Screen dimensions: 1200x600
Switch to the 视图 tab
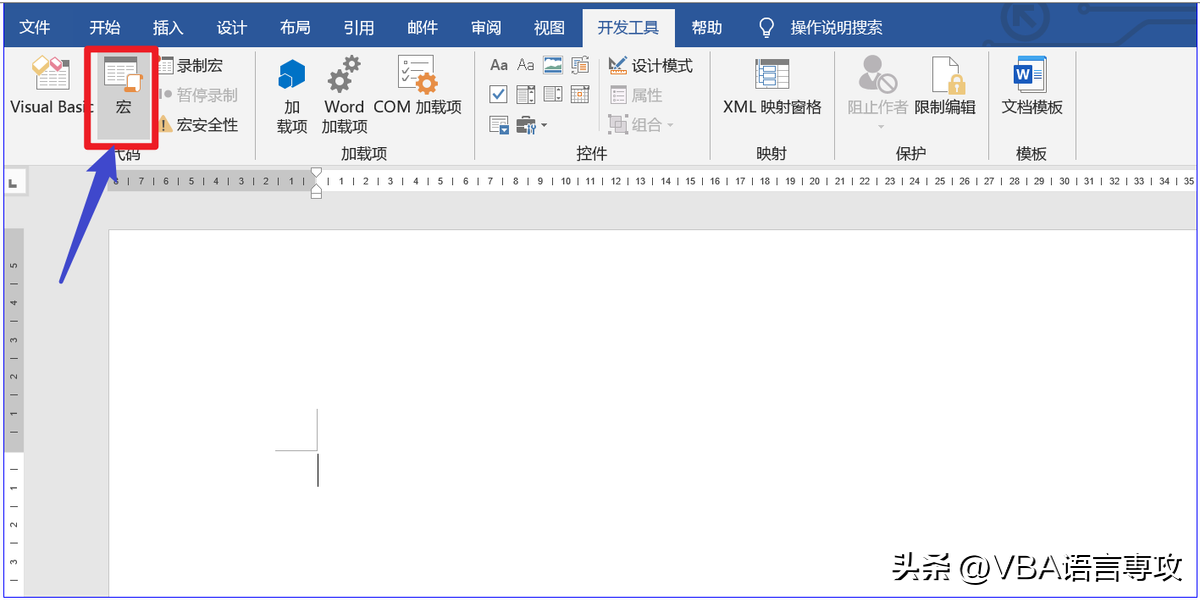click(x=549, y=27)
